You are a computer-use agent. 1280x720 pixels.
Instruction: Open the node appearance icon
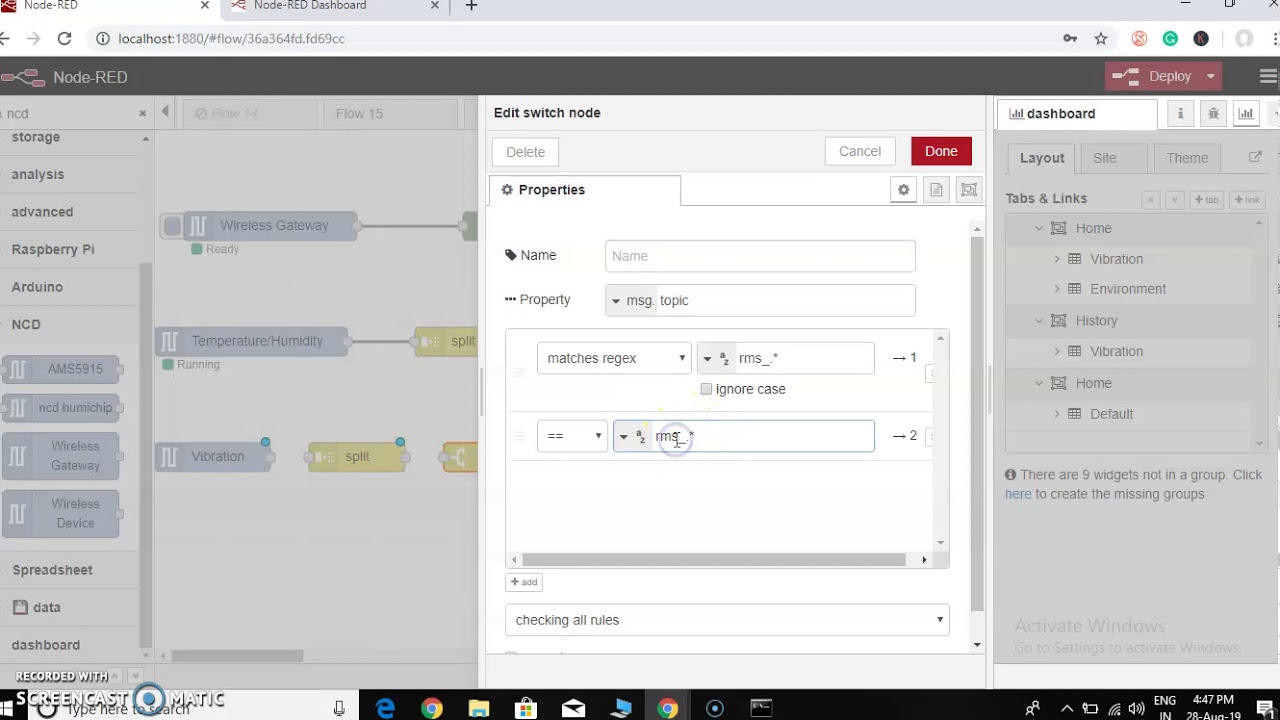pyautogui.click(x=968, y=190)
